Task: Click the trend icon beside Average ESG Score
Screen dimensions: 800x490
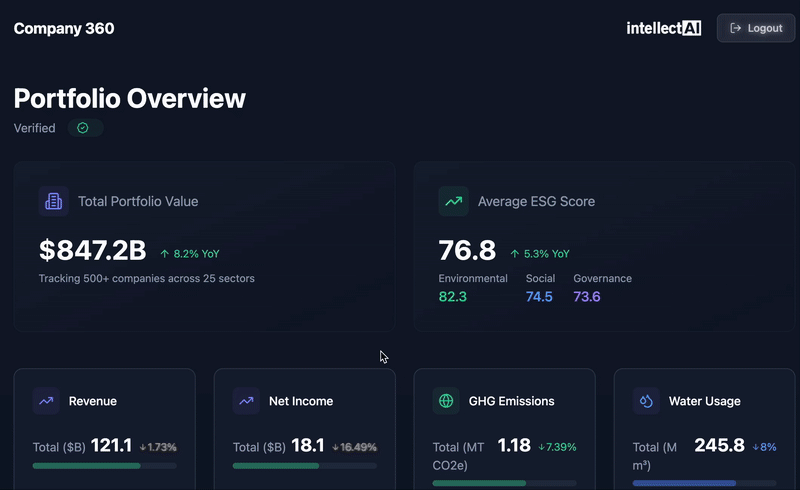Action: pyautogui.click(x=453, y=201)
